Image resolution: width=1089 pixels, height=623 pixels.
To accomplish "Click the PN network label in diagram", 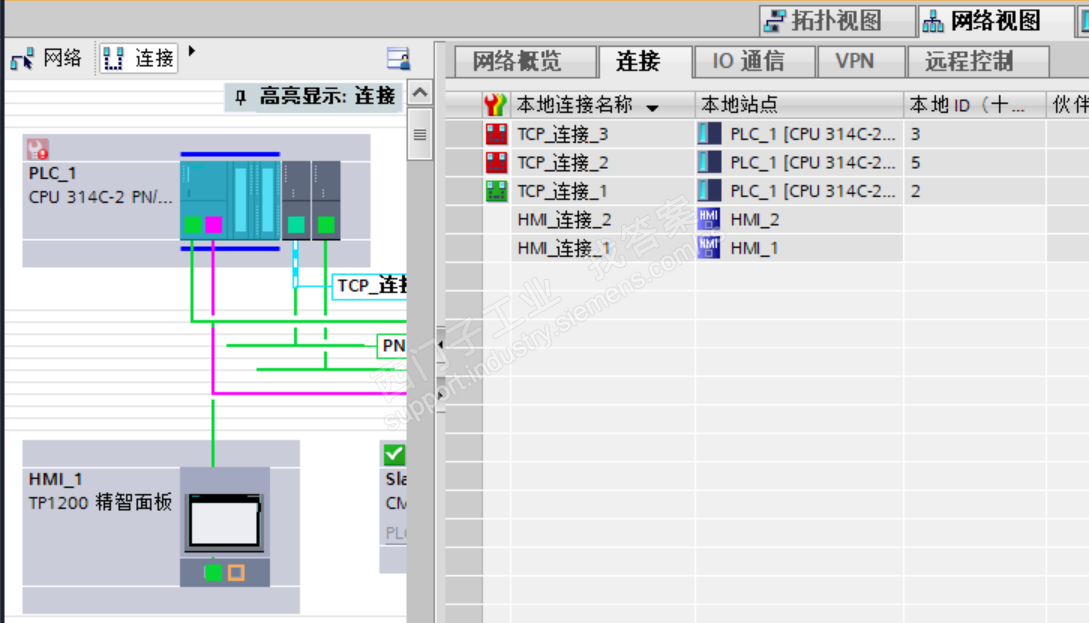I will (x=392, y=346).
